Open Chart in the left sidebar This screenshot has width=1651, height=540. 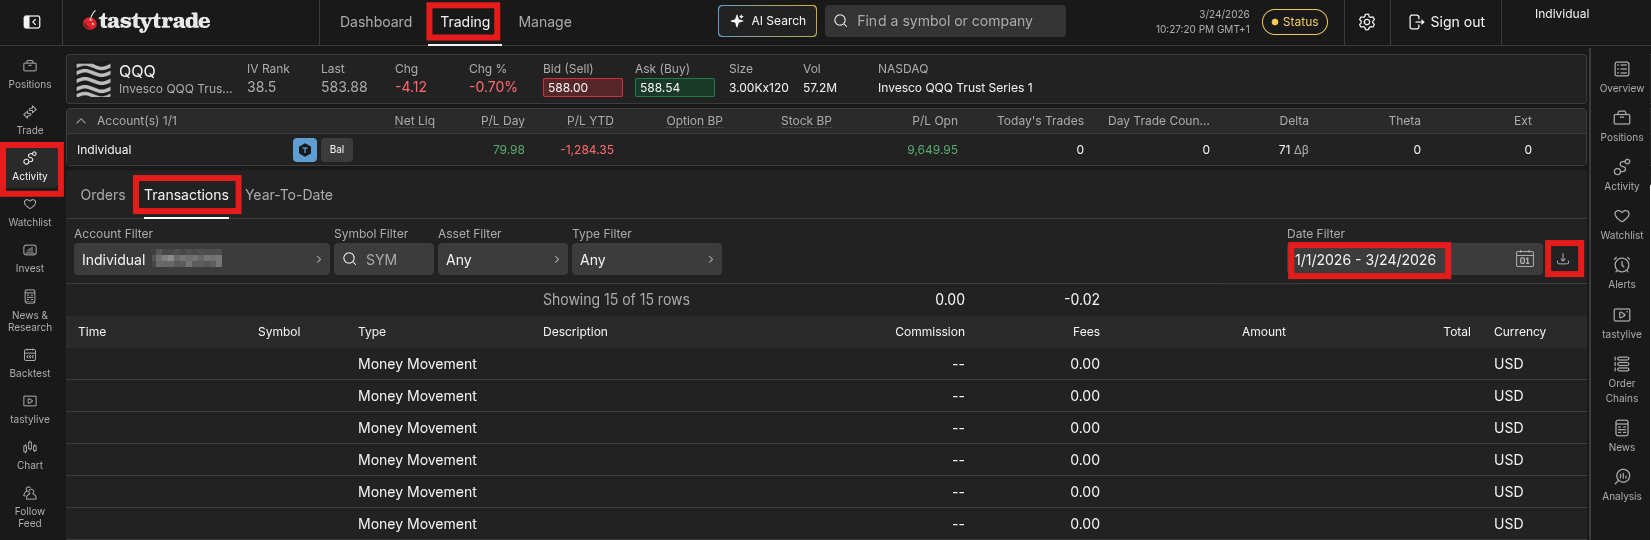pyautogui.click(x=30, y=455)
